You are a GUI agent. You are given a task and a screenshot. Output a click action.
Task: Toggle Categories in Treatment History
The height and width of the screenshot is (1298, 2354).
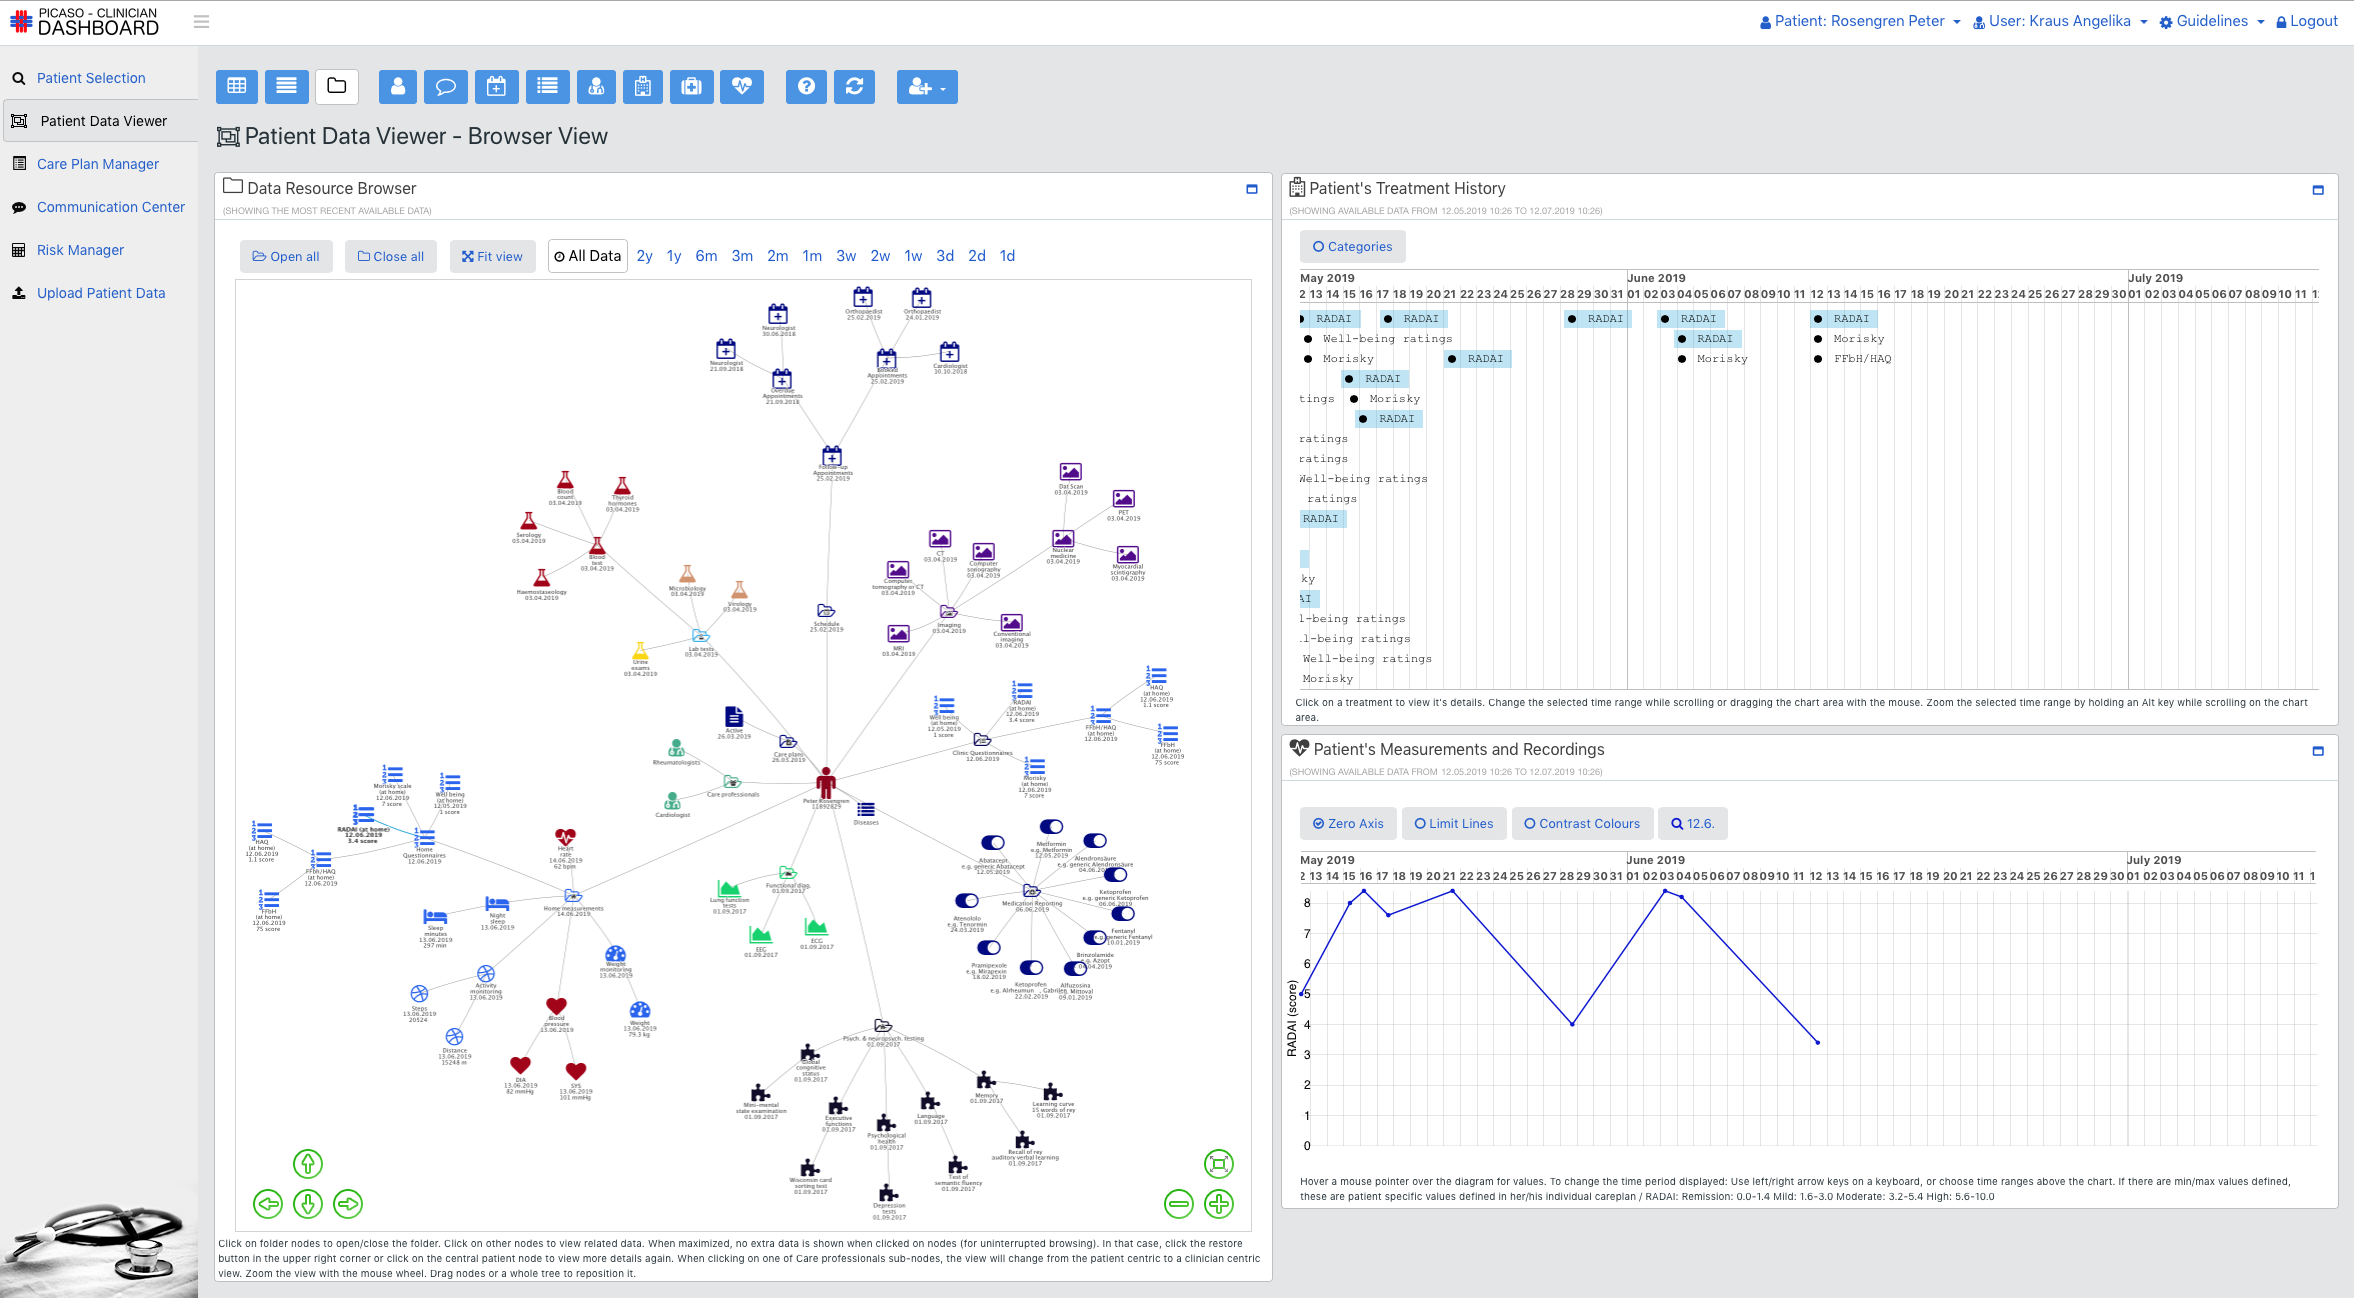pyautogui.click(x=1352, y=247)
